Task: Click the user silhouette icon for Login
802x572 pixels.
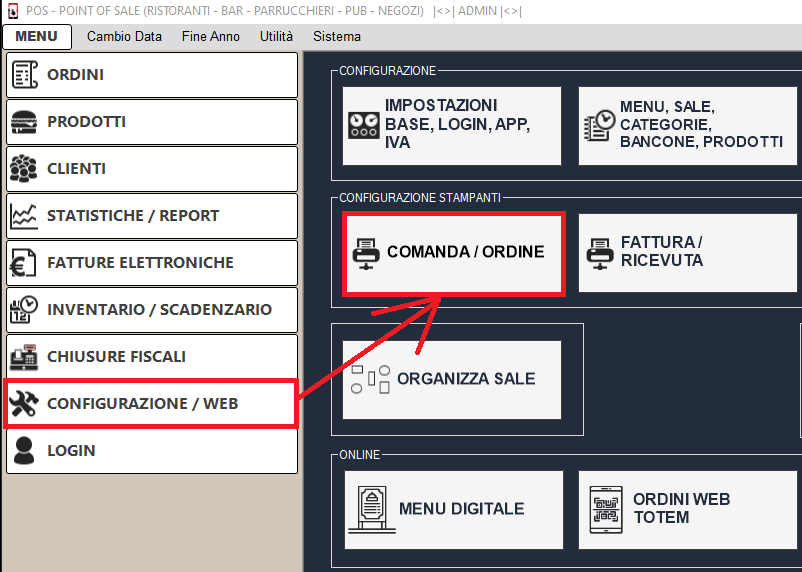Action: coord(24,451)
